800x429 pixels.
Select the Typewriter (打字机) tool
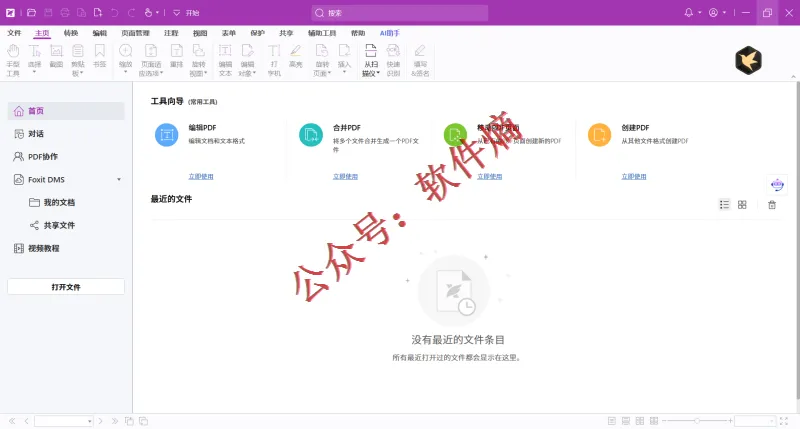coord(274,60)
